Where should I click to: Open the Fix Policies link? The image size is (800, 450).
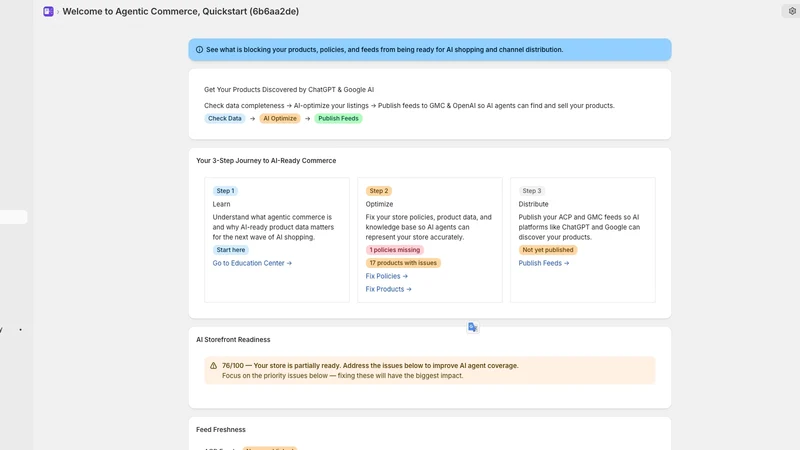click(386, 276)
